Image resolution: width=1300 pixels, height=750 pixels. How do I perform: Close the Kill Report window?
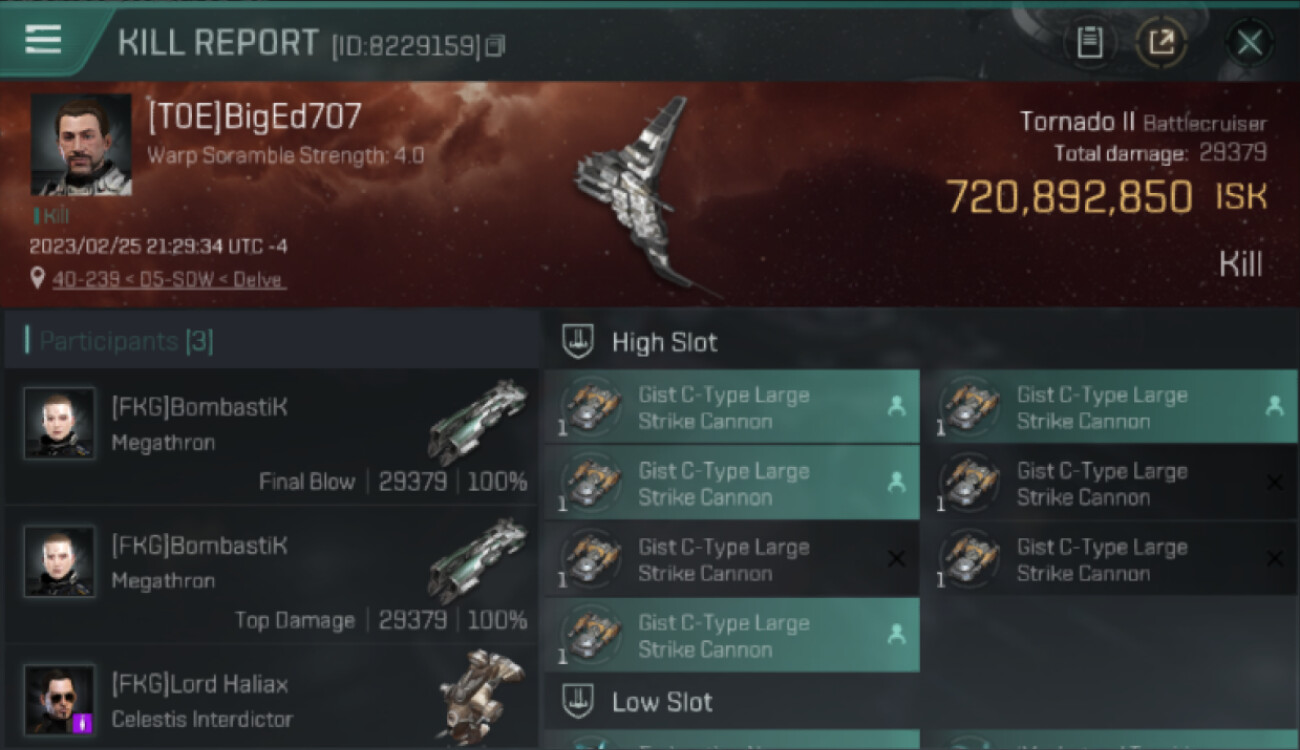[x=1249, y=43]
